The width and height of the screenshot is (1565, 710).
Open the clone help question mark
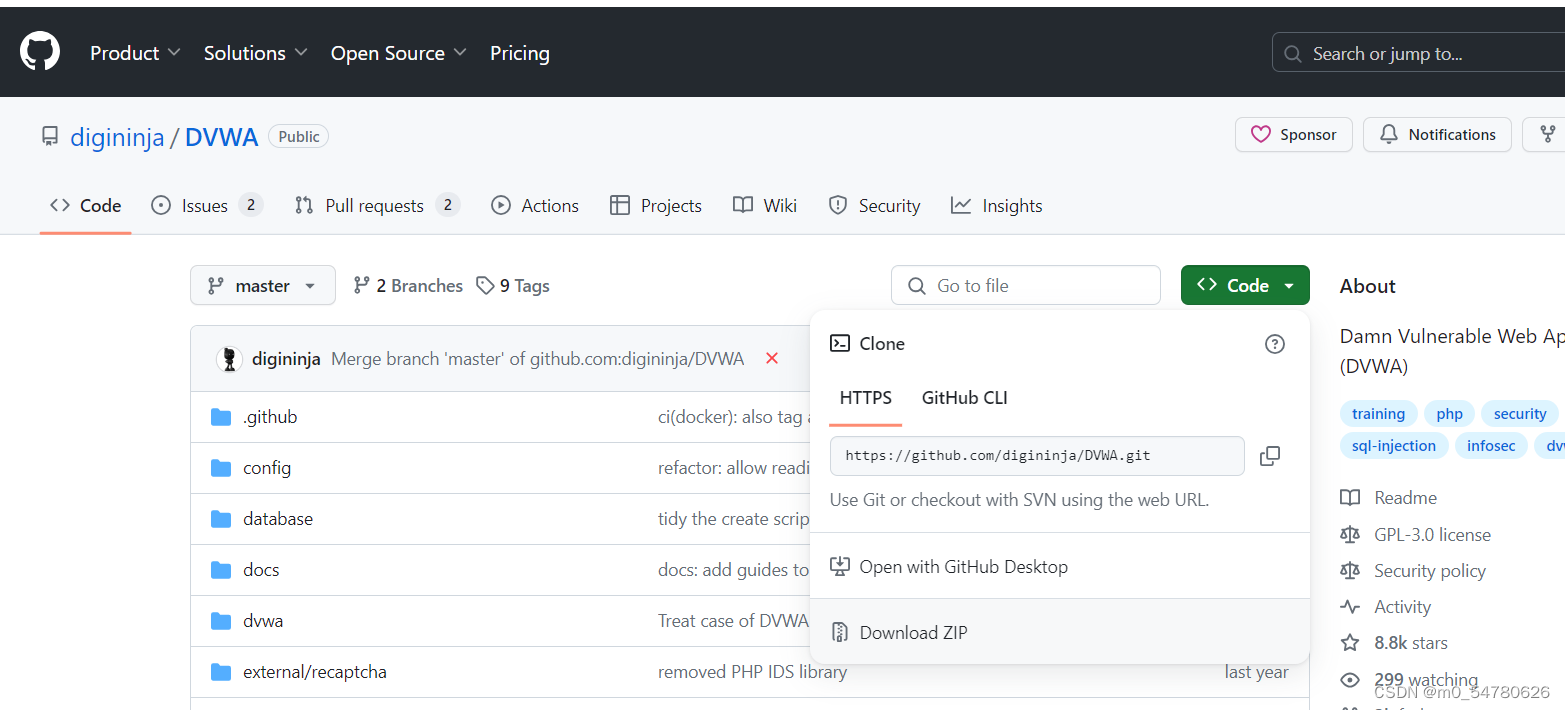(x=1274, y=343)
